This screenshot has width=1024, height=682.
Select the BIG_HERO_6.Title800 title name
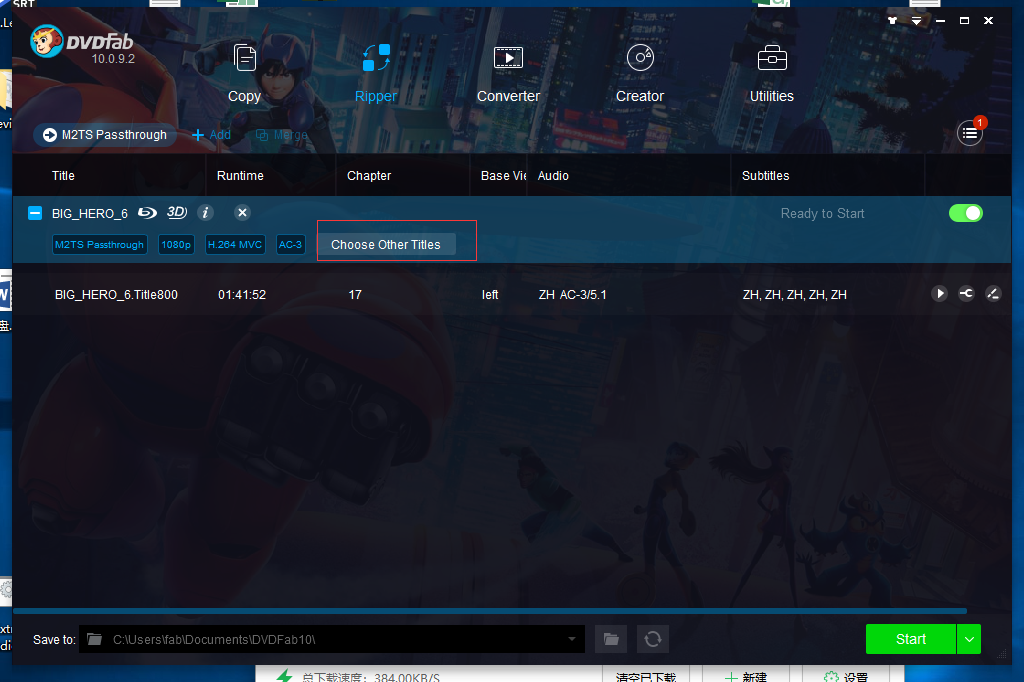point(116,295)
